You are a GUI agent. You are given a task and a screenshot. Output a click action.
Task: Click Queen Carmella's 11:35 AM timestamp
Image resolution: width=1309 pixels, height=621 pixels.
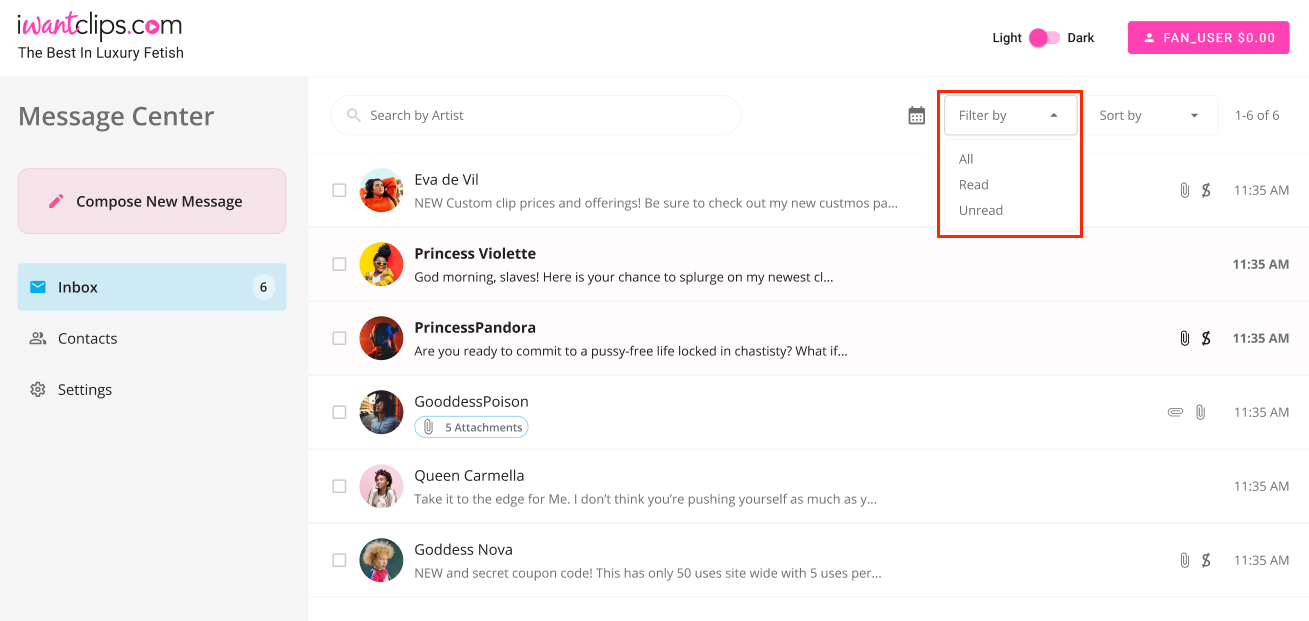[1261, 486]
